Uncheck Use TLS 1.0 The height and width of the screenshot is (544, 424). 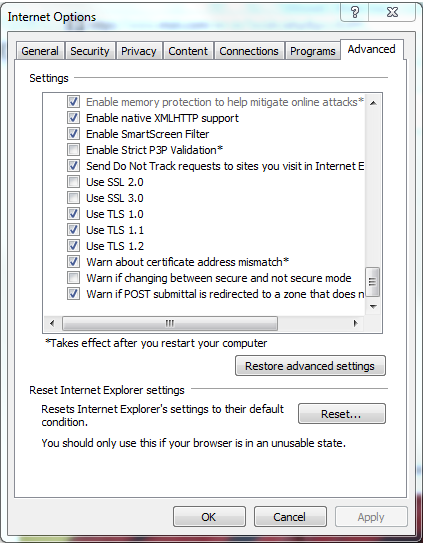click(73, 213)
